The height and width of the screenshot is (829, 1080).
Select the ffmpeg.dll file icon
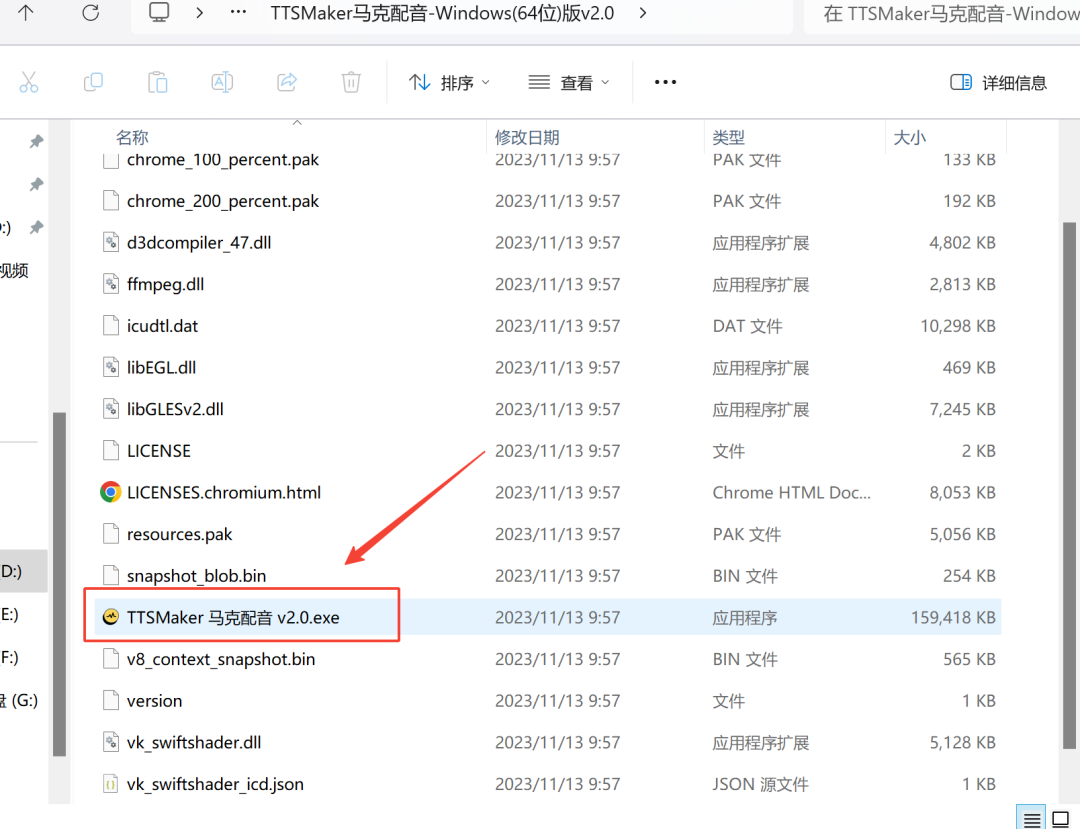click(x=110, y=284)
